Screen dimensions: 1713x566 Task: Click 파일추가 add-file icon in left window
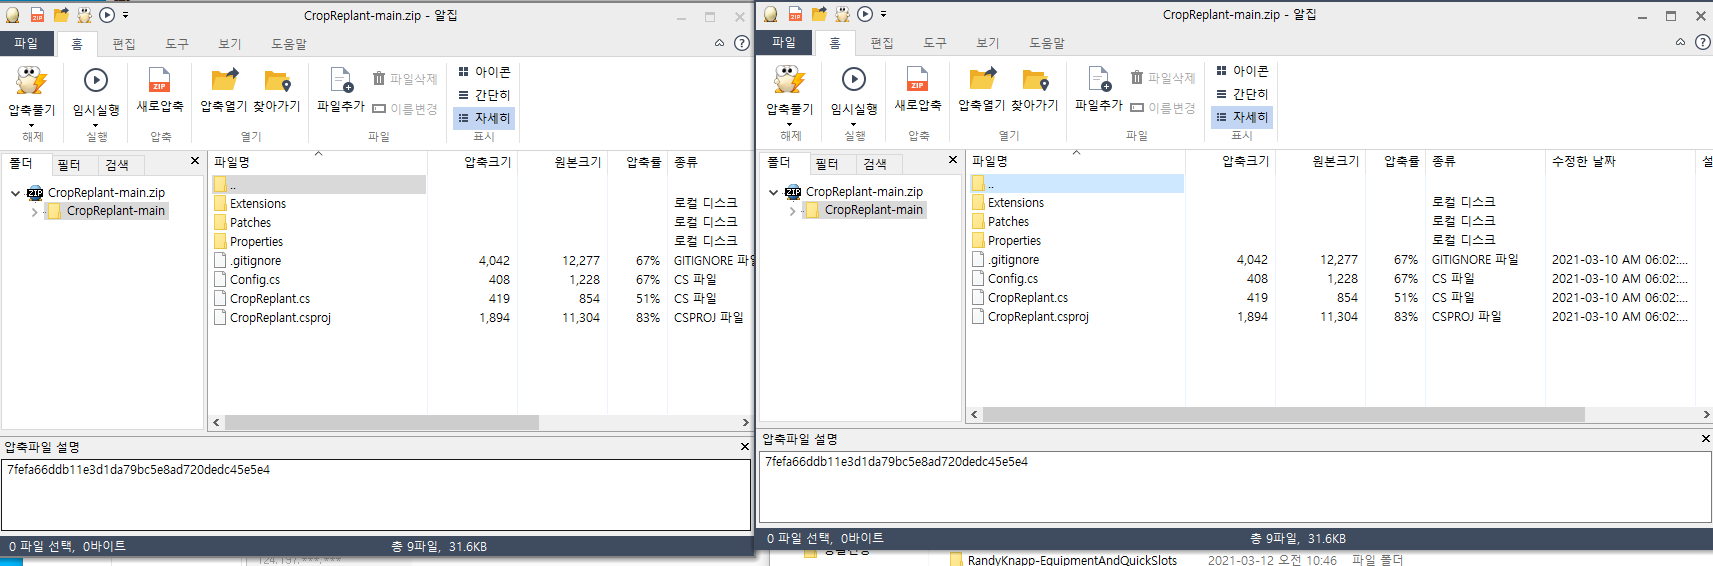pos(341,82)
